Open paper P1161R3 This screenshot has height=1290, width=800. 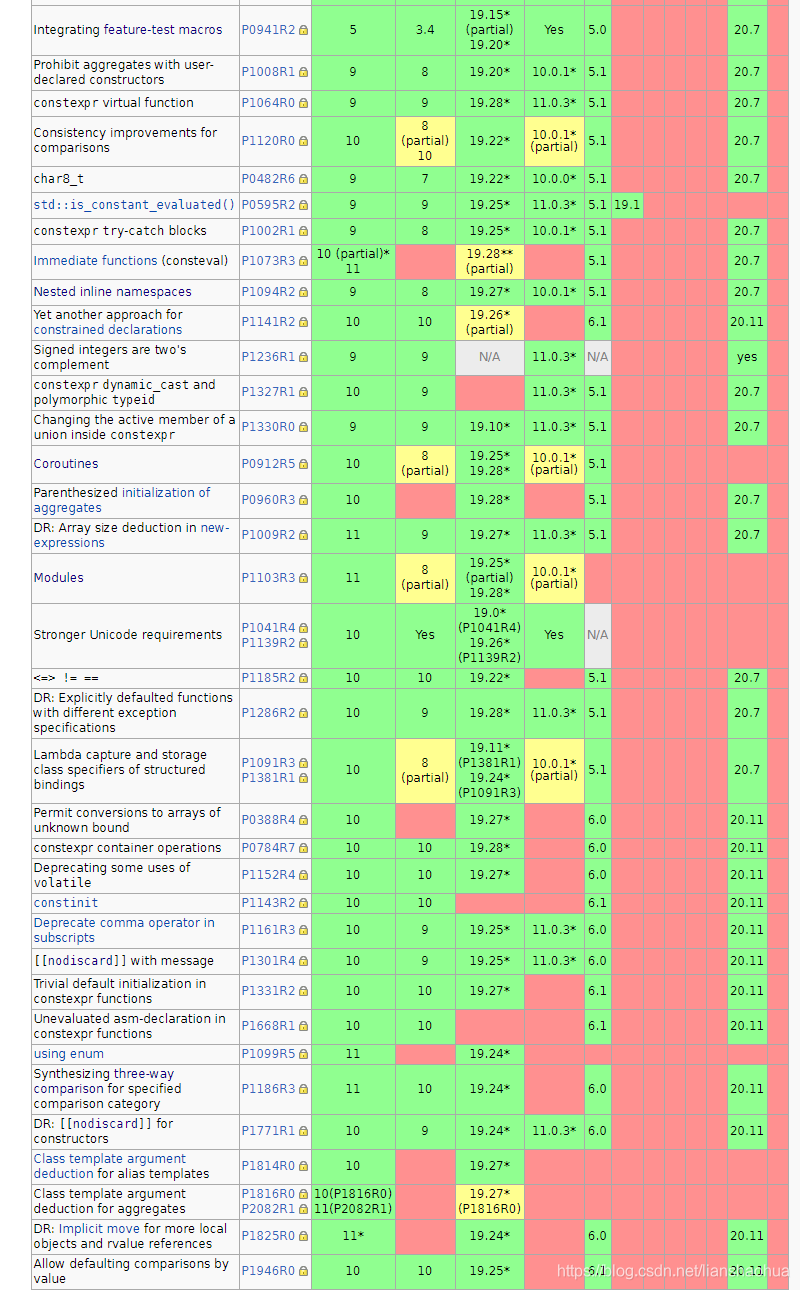click(x=268, y=930)
